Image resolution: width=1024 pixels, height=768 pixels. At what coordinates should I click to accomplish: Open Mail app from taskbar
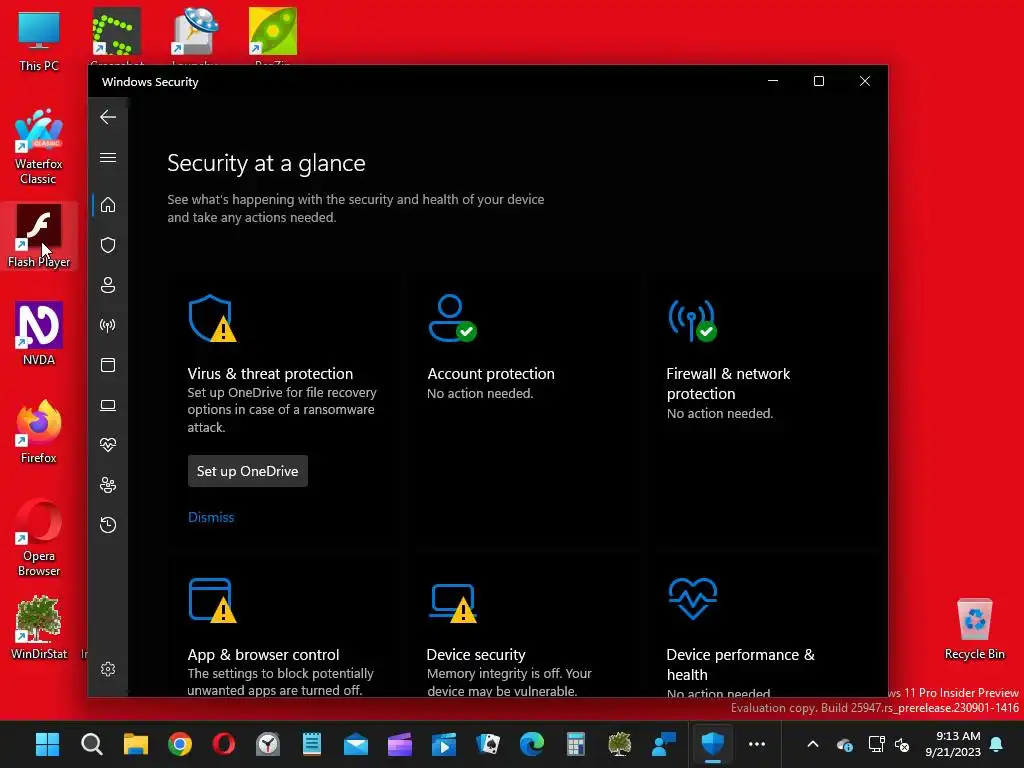click(356, 744)
